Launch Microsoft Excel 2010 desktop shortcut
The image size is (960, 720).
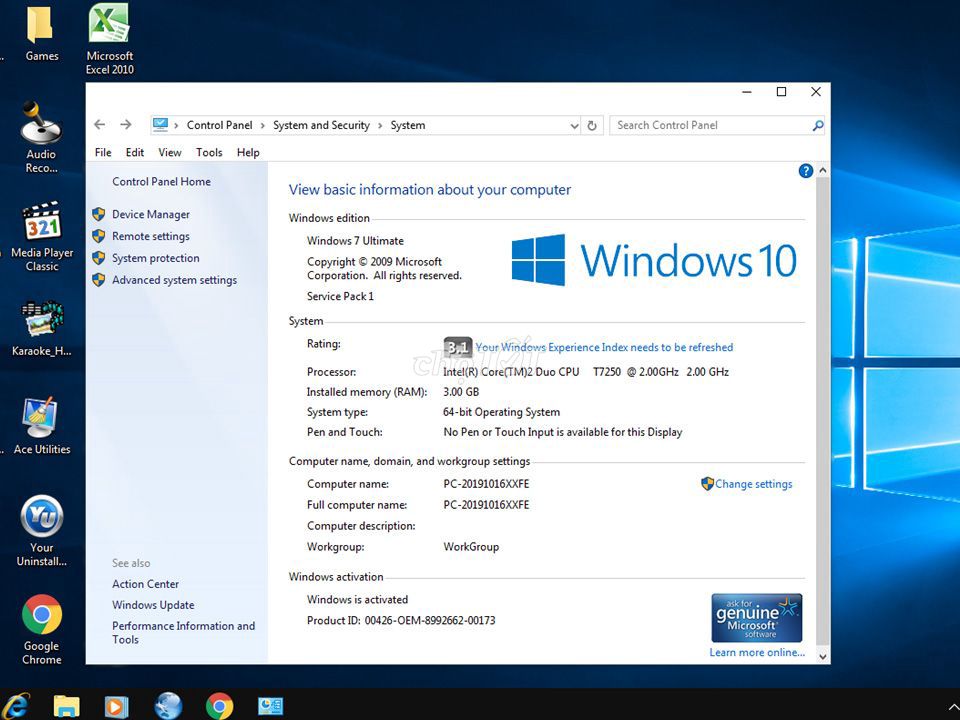coord(110,38)
